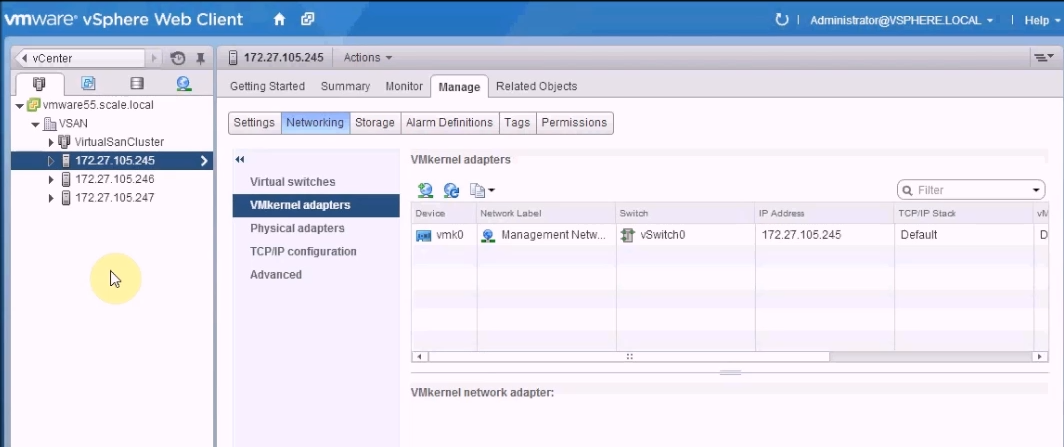Viewport: 1064px width, 447px height.
Task: Click the Home icon in header
Action: pyautogui.click(x=279, y=19)
